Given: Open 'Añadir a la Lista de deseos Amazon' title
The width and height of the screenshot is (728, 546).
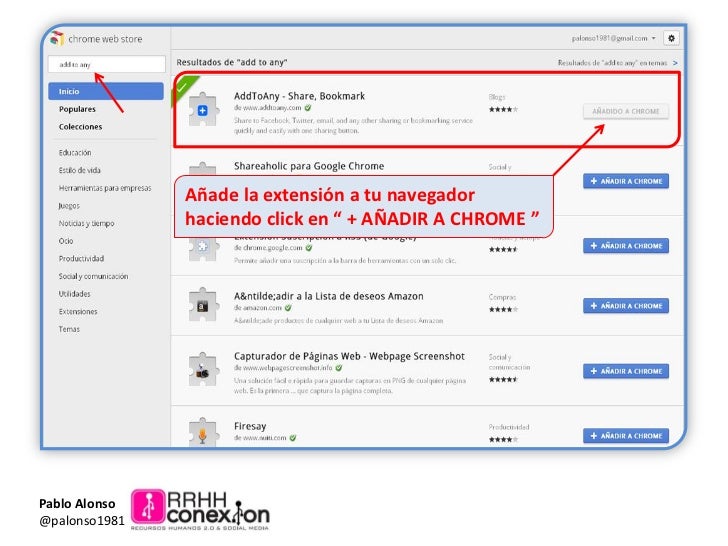Looking at the screenshot, I should [329, 296].
